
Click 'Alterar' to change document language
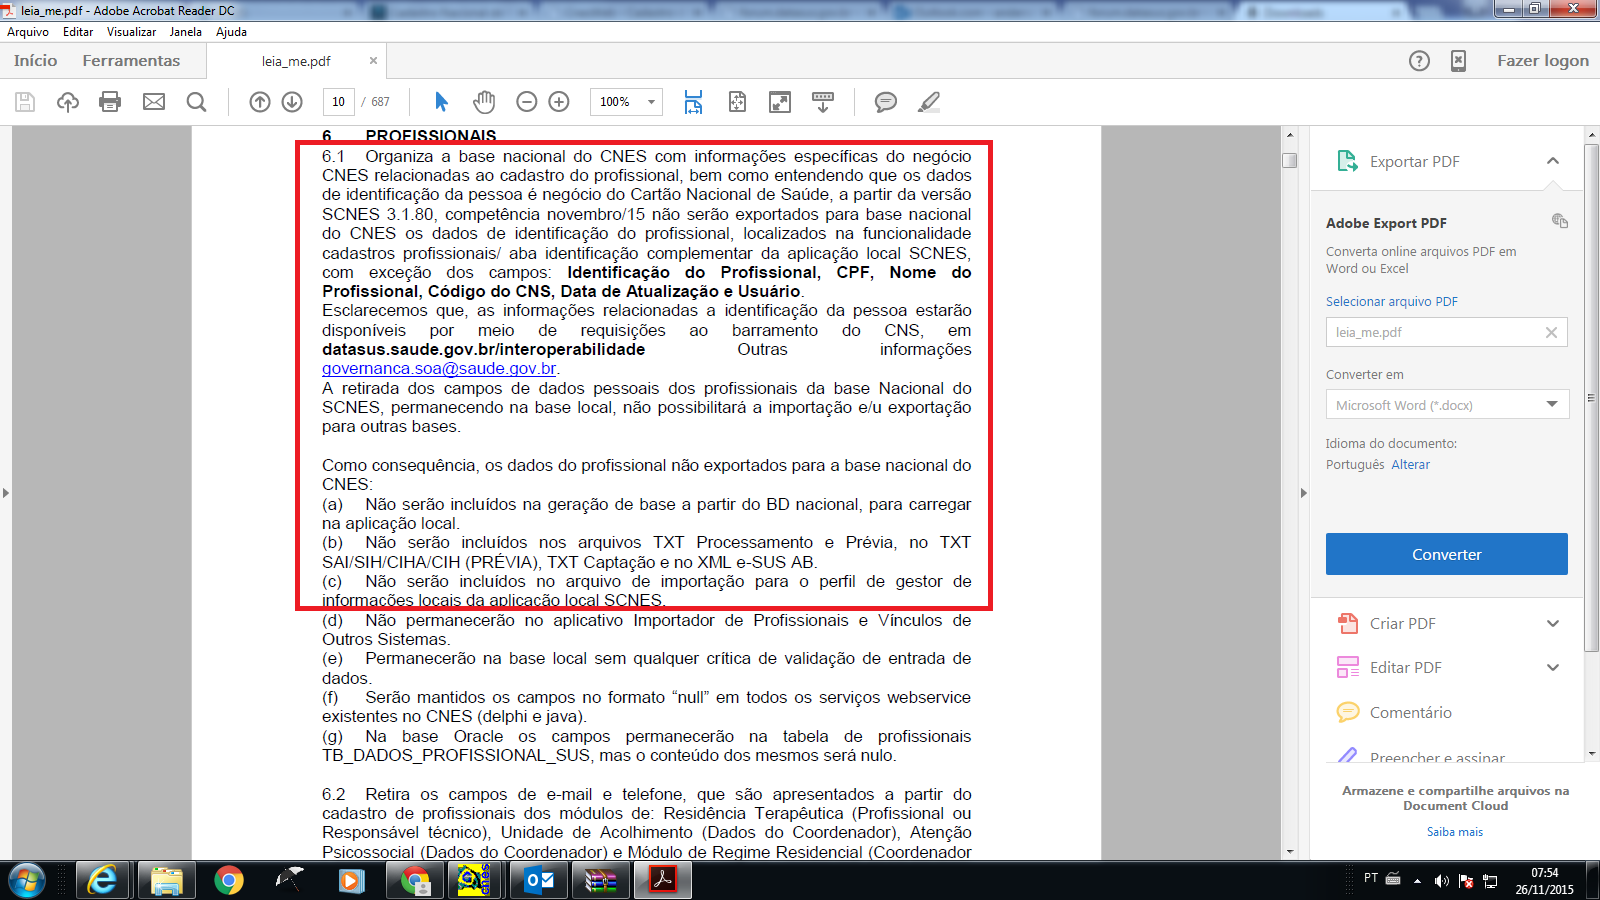tap(1411, 464)
